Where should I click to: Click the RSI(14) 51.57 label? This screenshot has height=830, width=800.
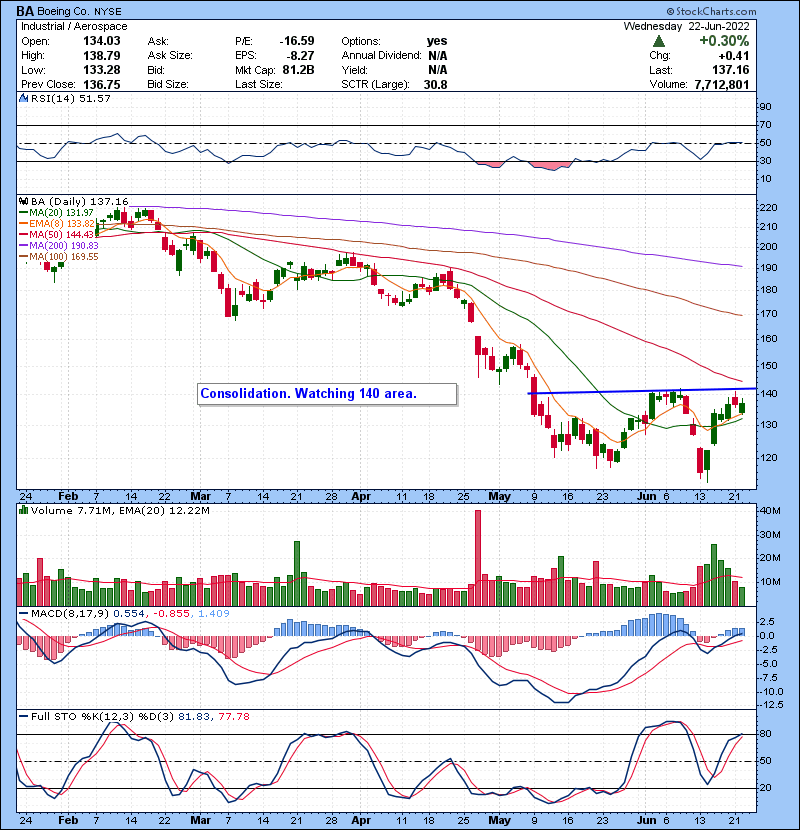point(70,98)
